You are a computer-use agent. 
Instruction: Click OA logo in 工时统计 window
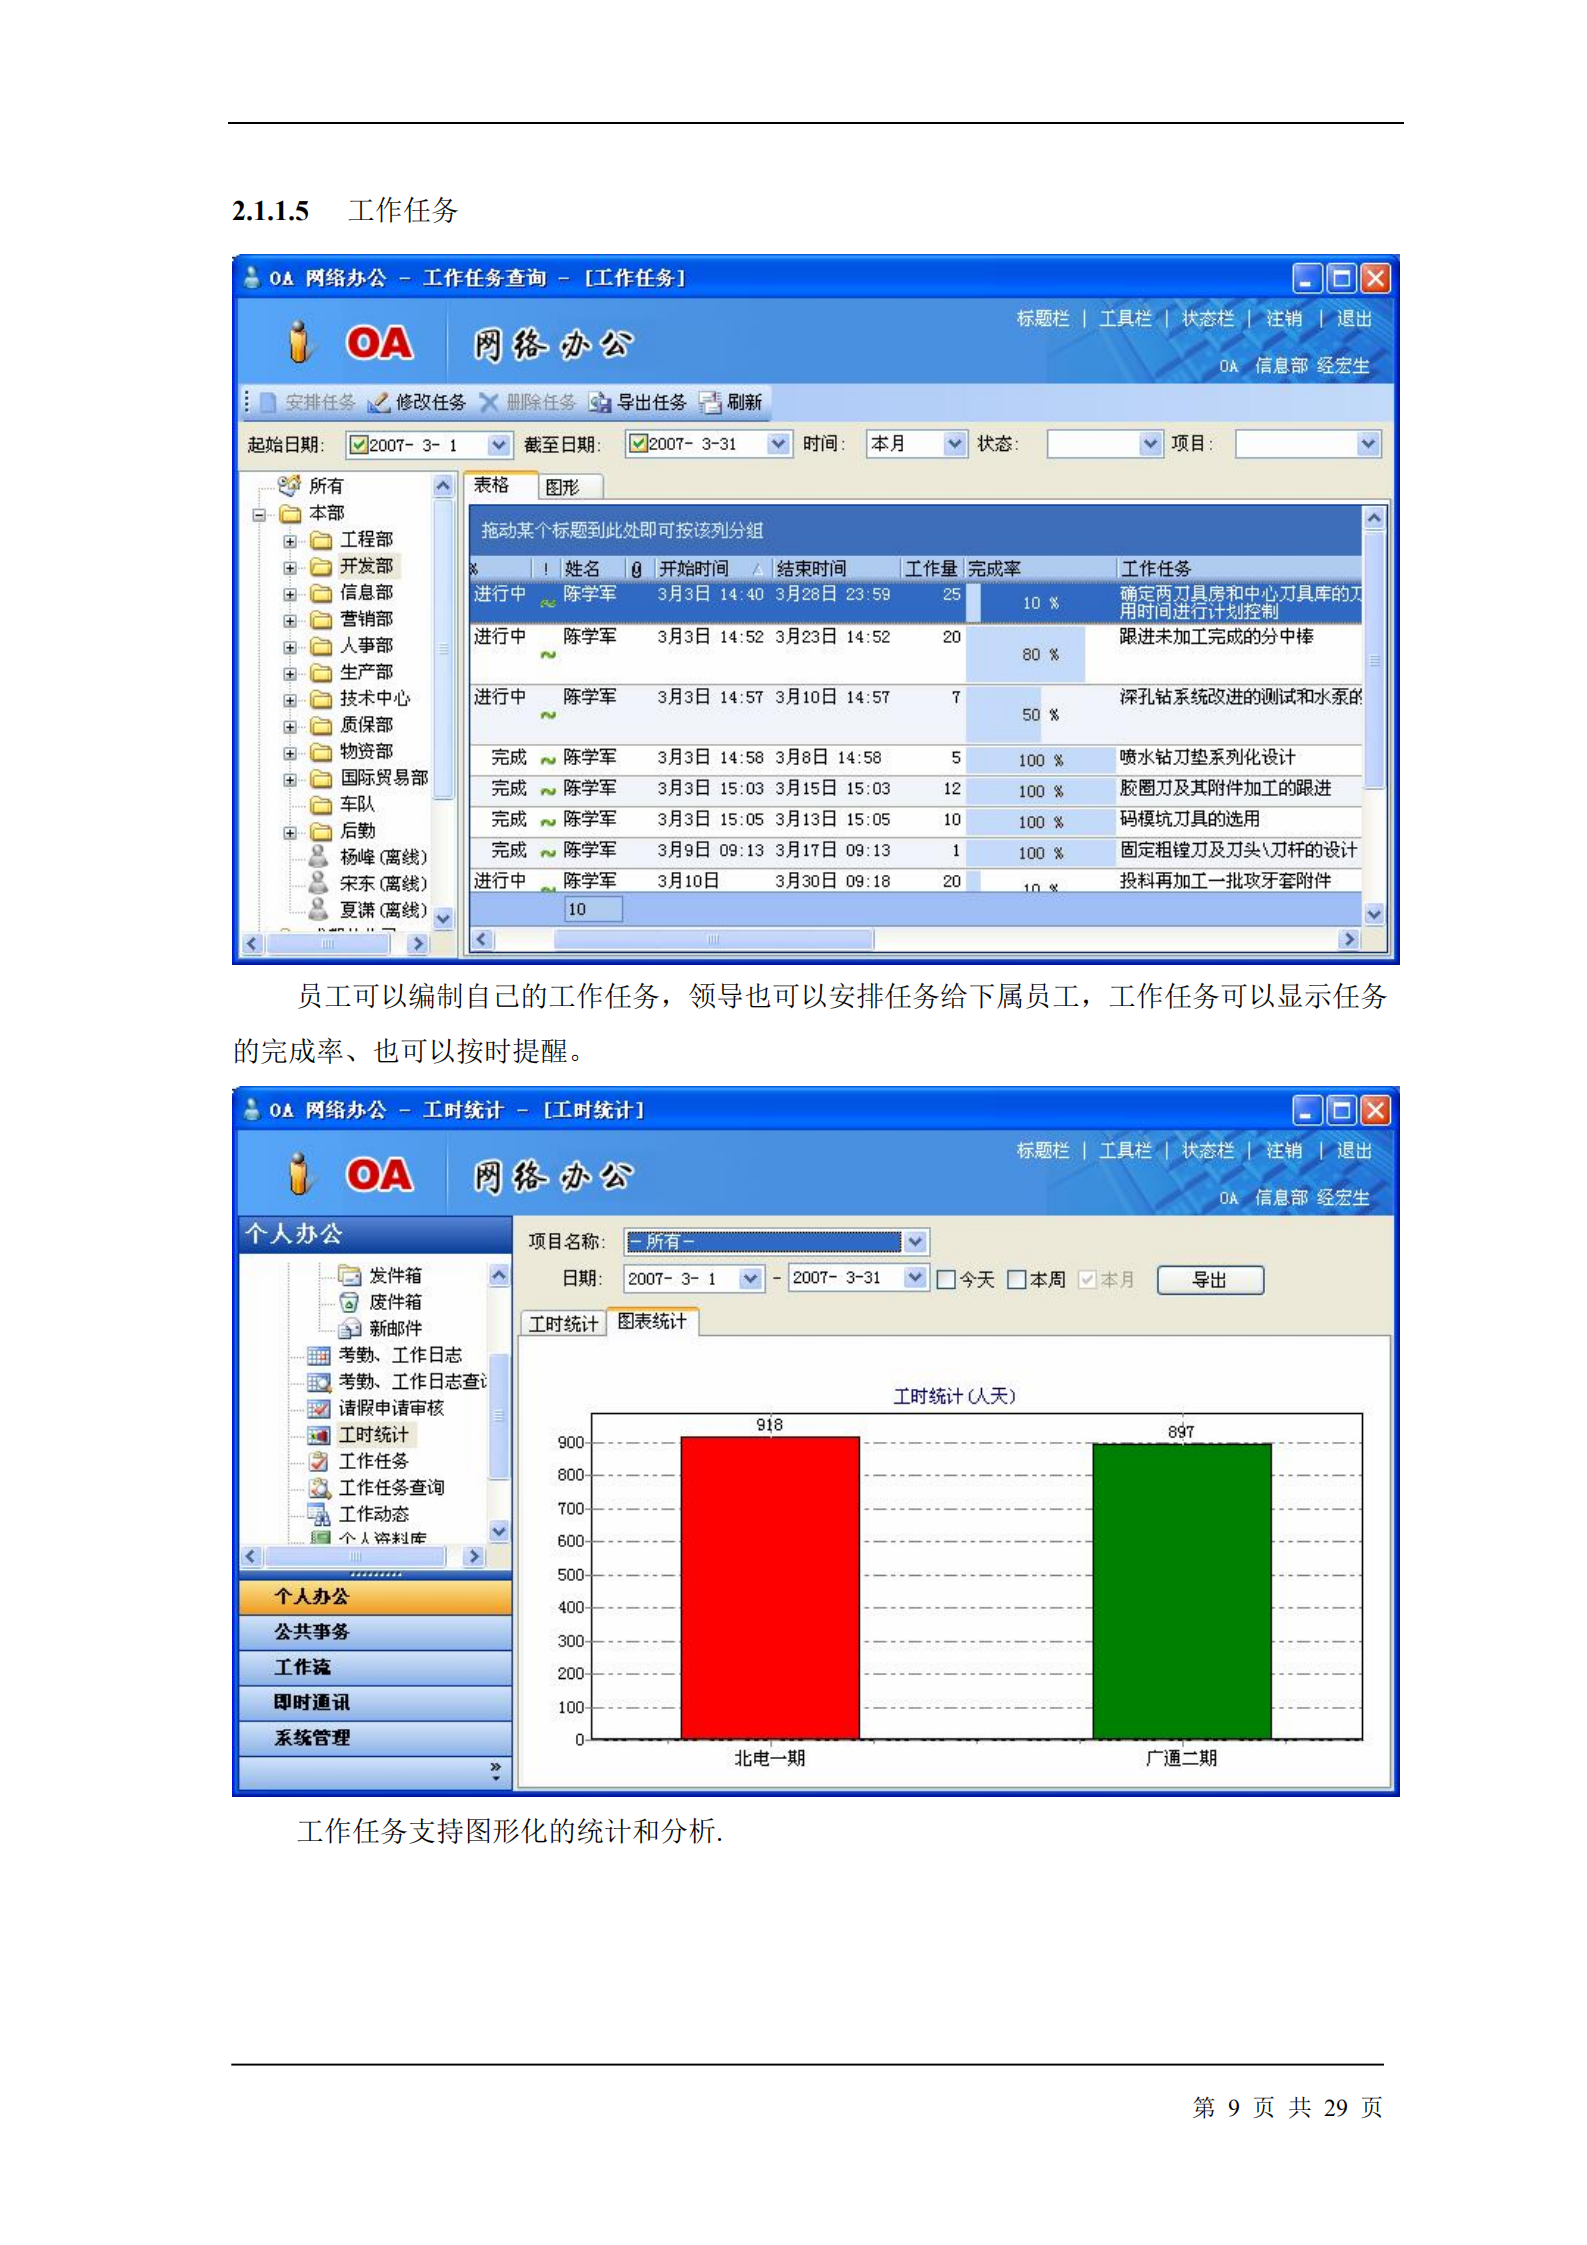point(378,1175)
